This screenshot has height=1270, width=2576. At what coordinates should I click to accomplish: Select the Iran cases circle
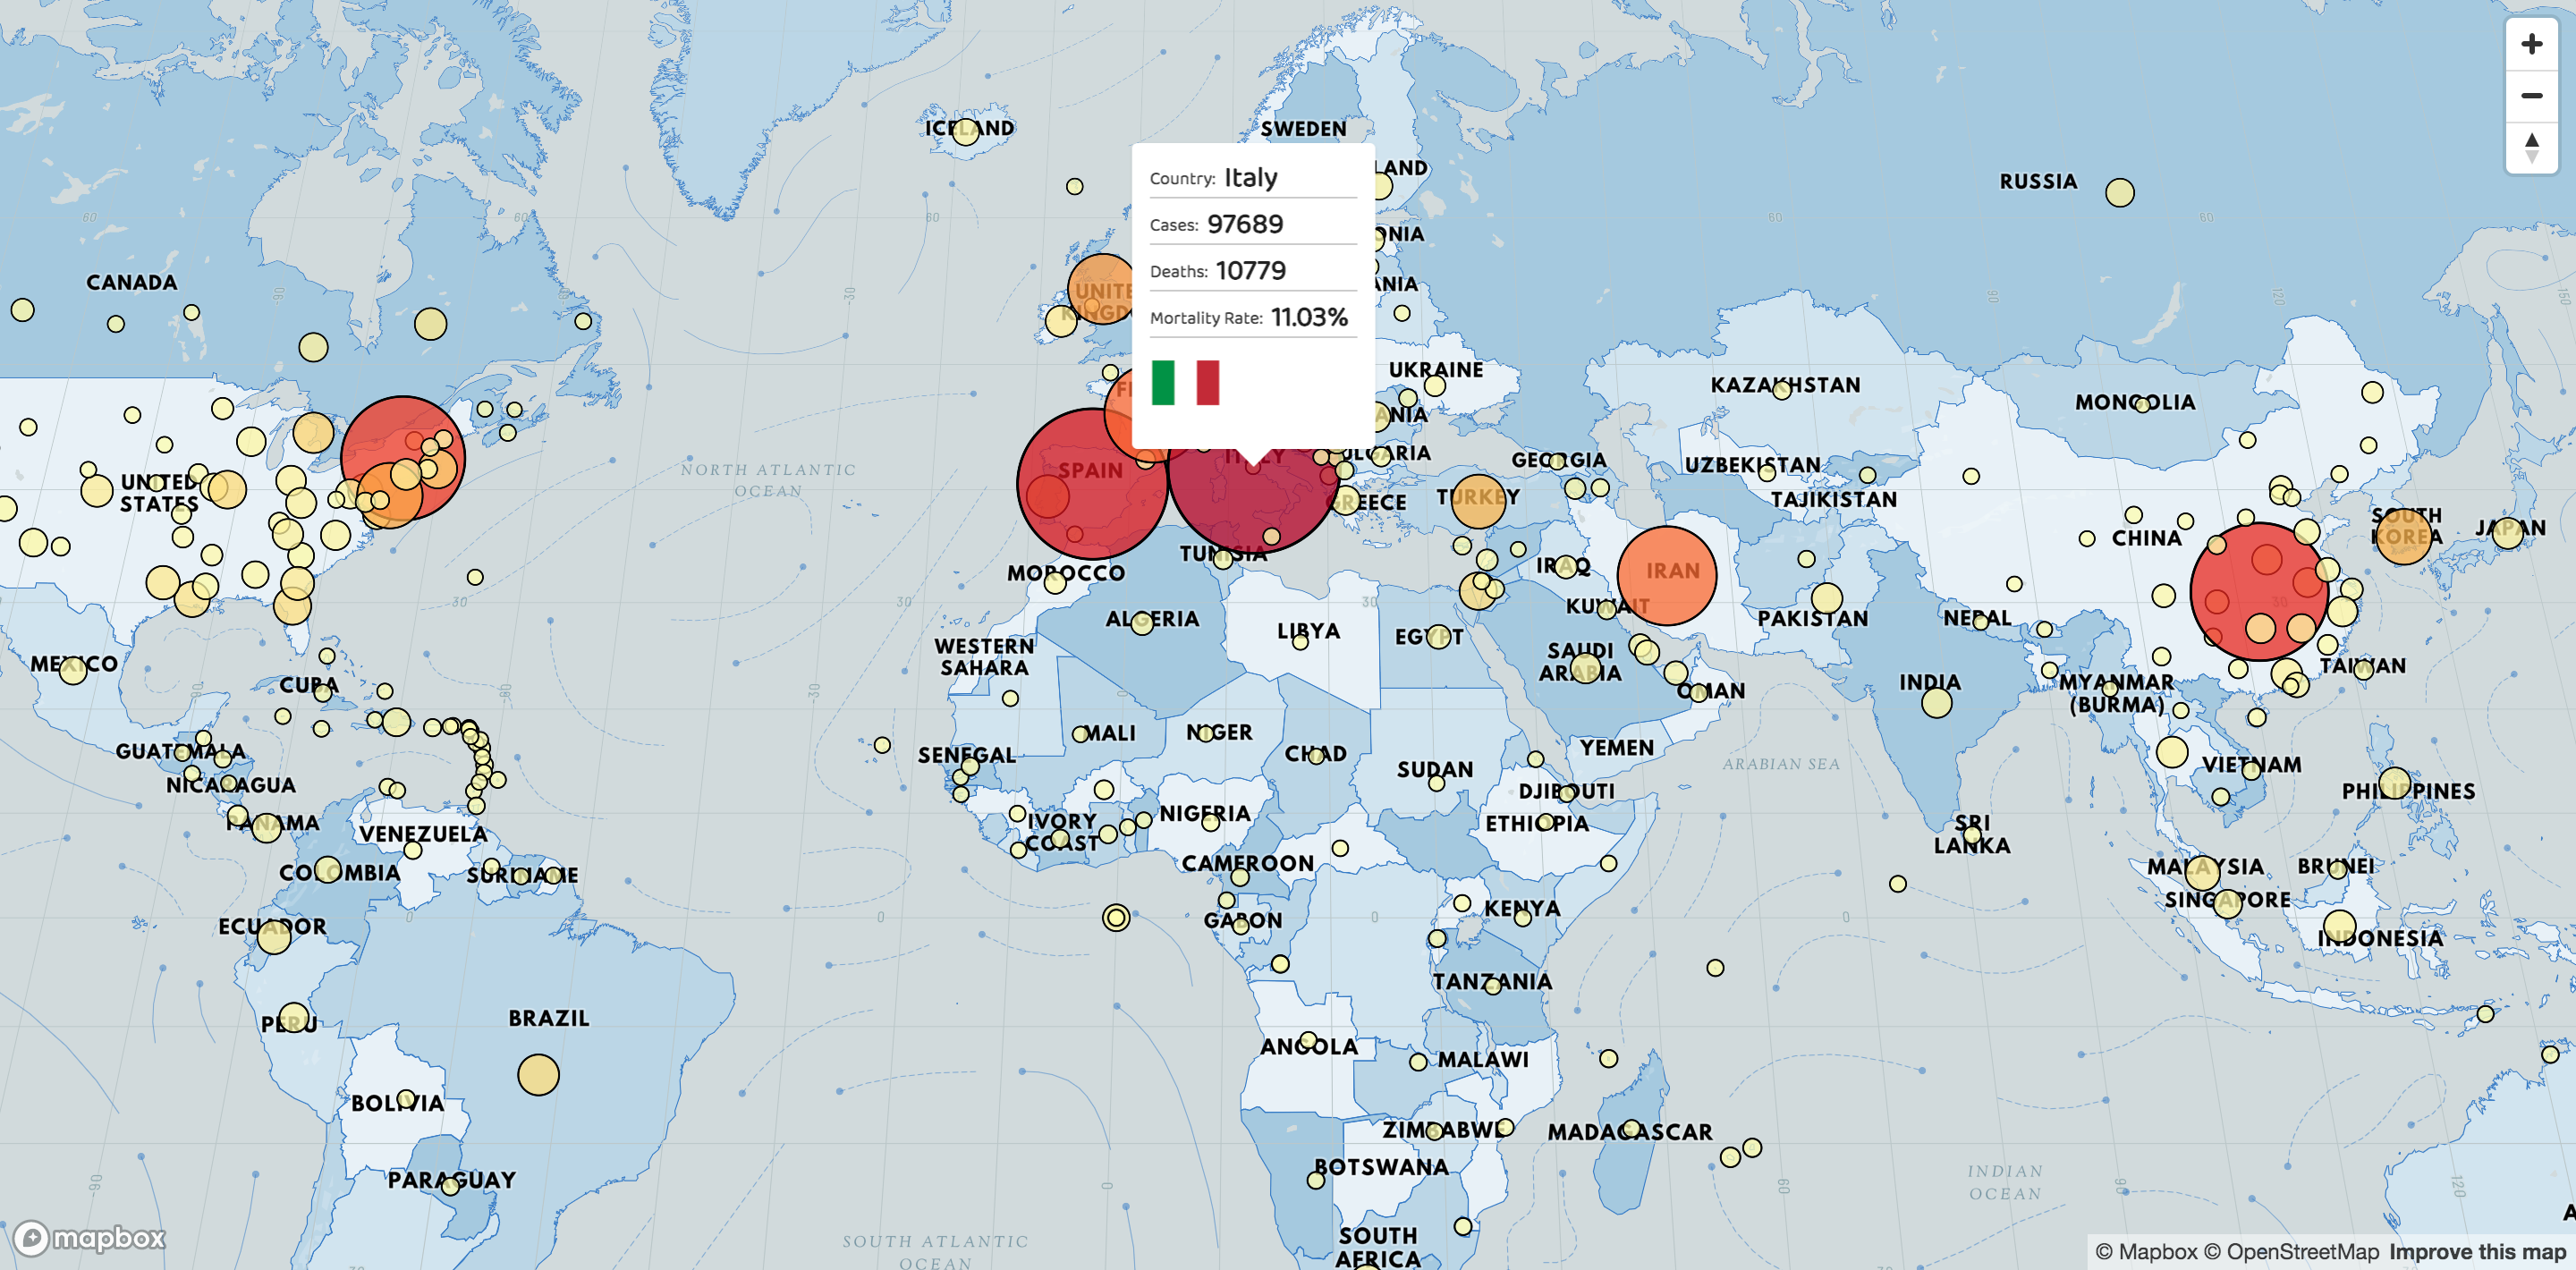(1666, 575)
